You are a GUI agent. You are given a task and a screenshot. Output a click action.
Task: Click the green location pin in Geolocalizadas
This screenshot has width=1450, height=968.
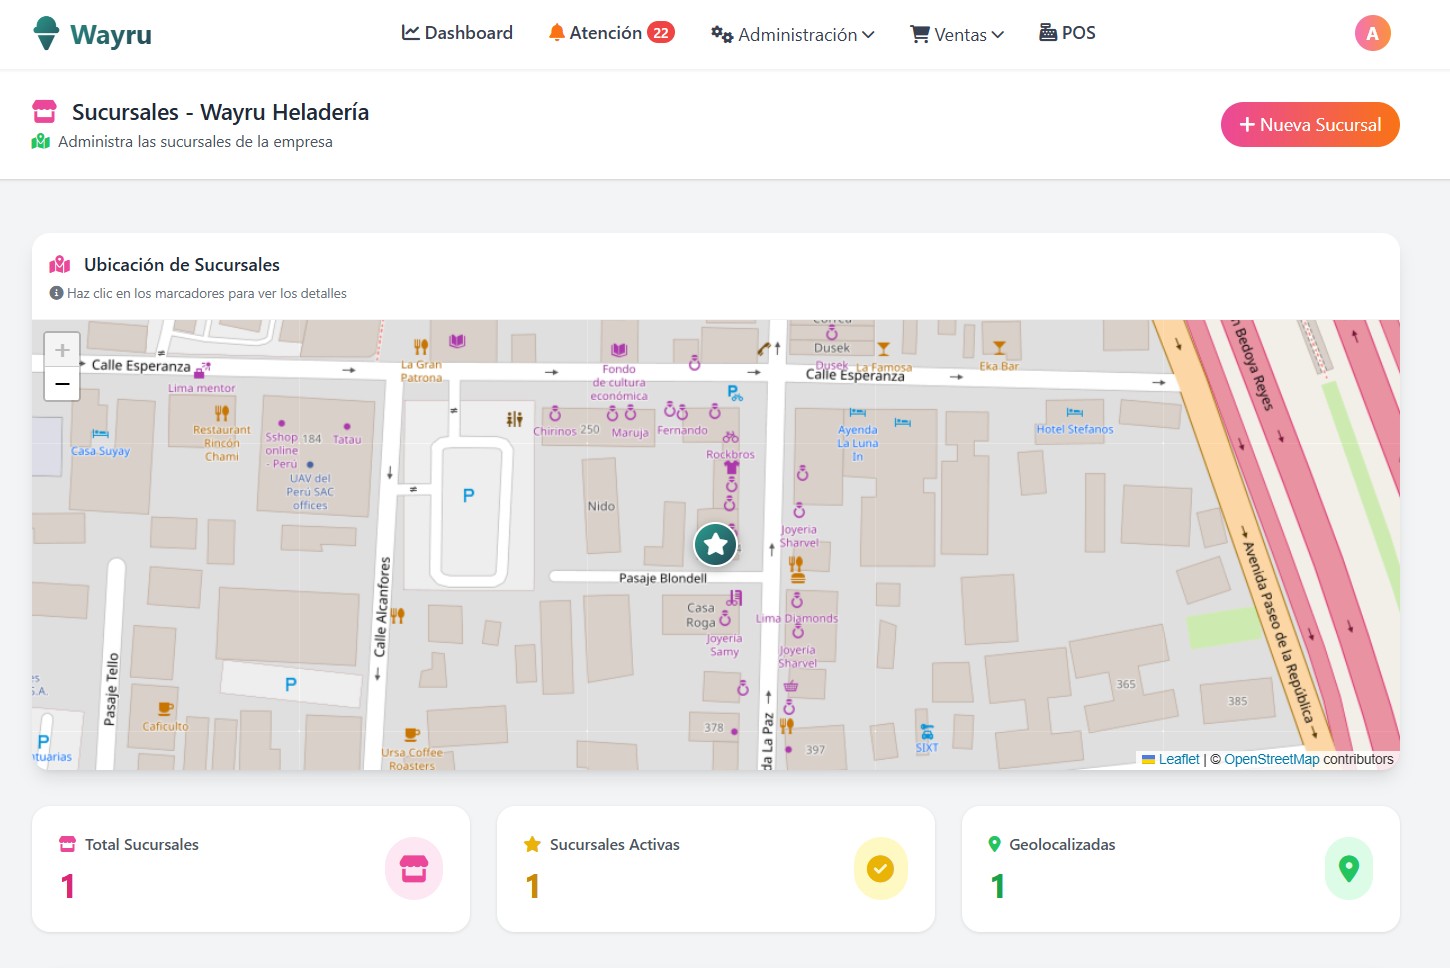1348,869
